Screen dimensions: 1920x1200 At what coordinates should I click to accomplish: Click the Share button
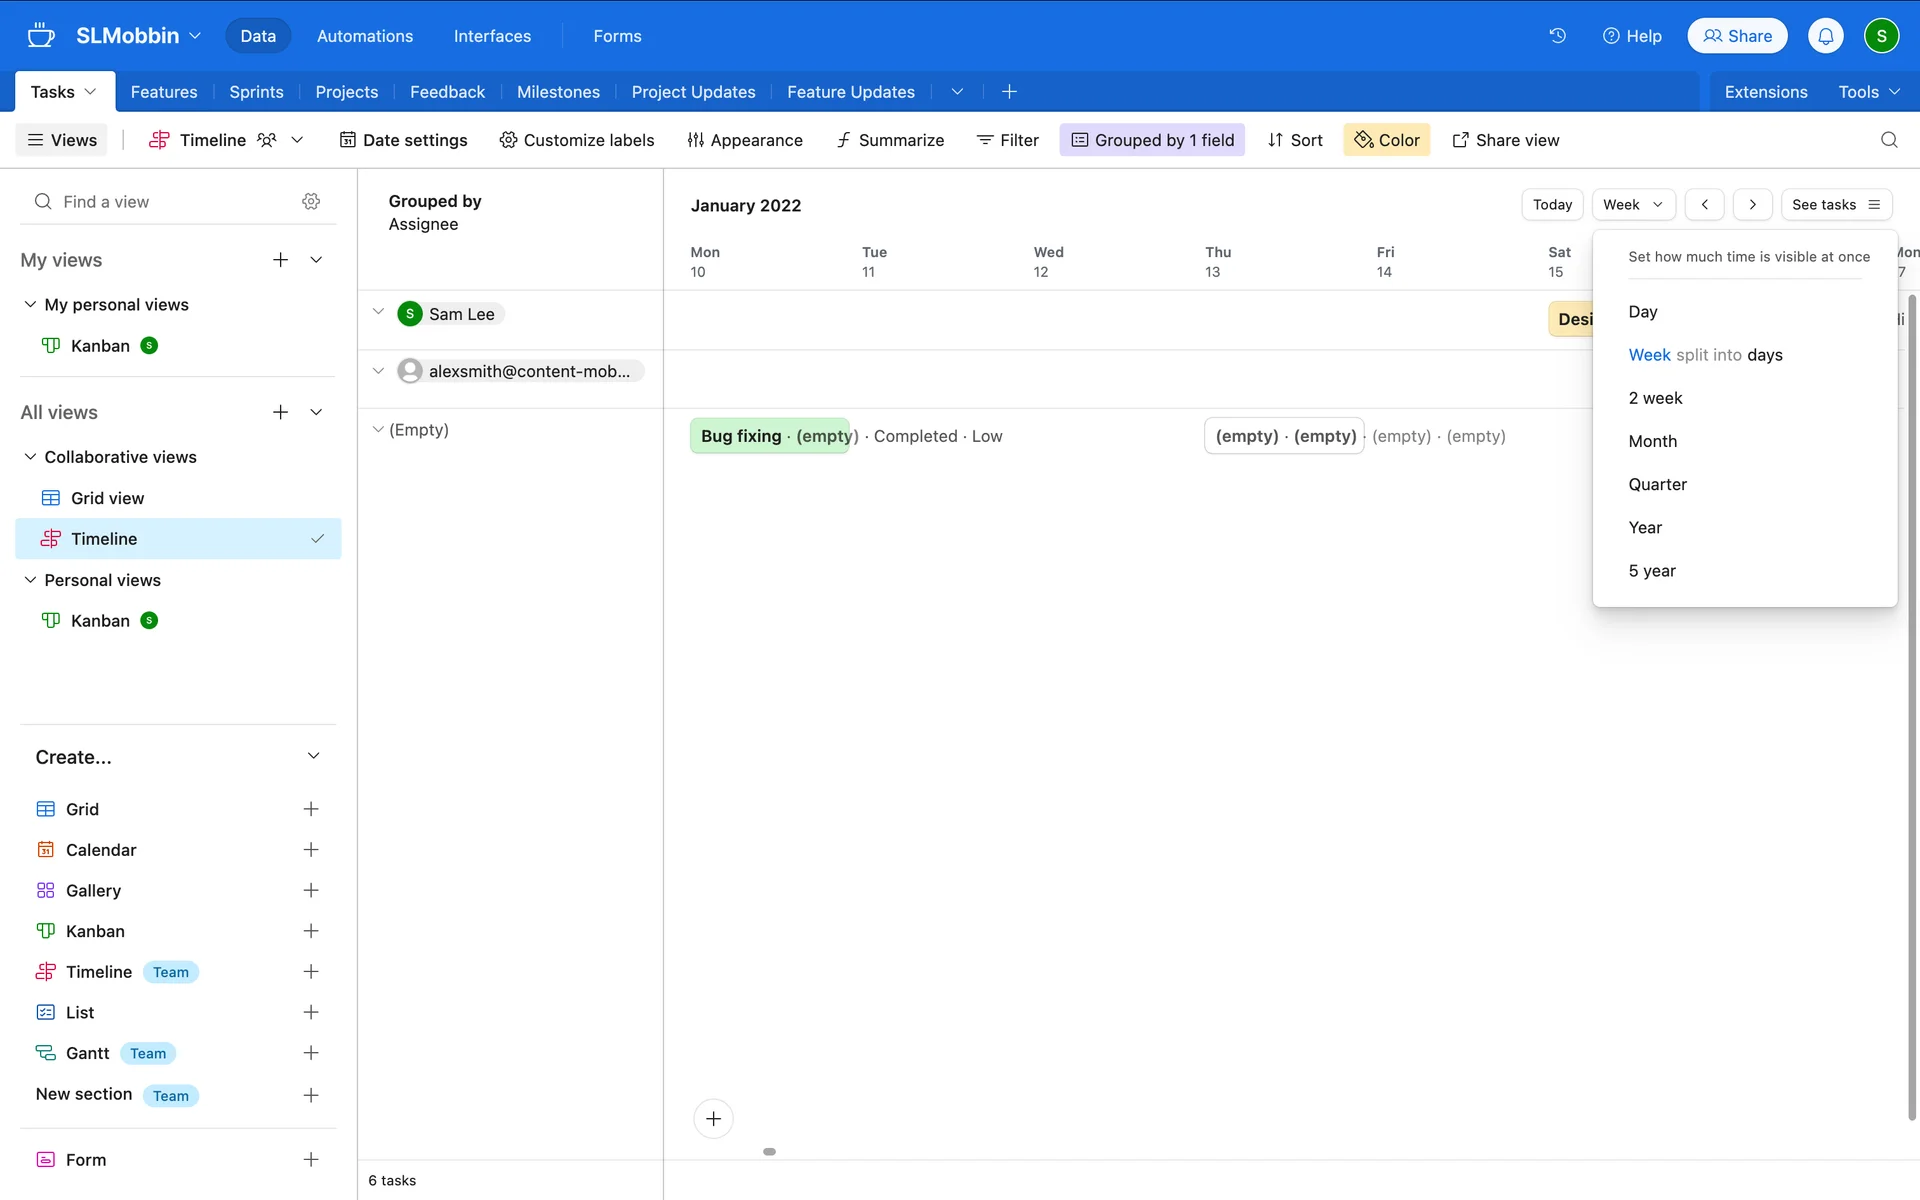(1737, 36)
